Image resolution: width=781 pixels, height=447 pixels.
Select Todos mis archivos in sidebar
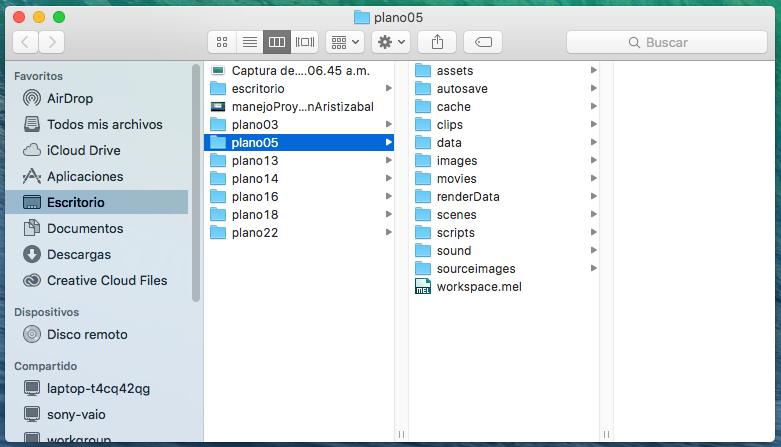tap(97, 125)
